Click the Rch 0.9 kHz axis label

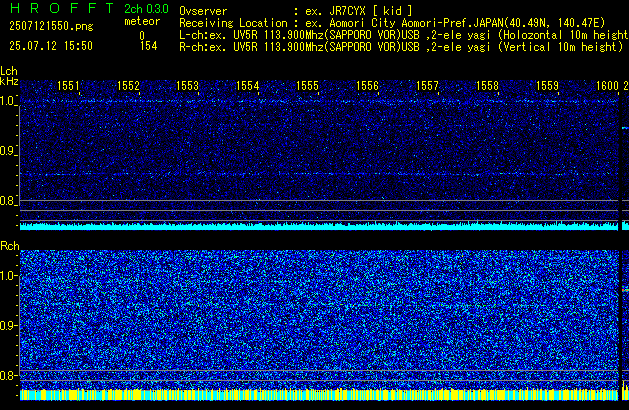pyautogui.click(x=8, y=325)
